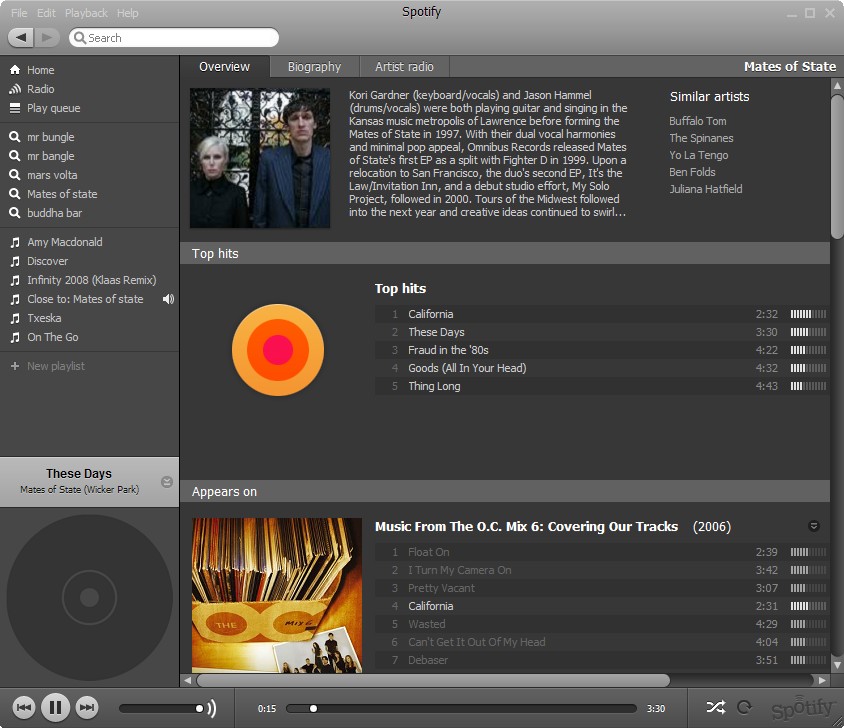Click the note icon beside Discover playlist
Screen dimensions: 844x728
[15, 261]
